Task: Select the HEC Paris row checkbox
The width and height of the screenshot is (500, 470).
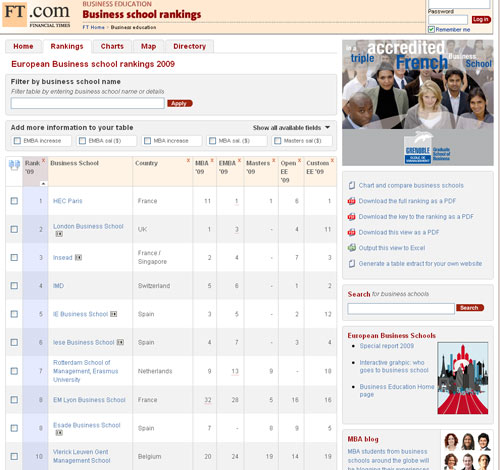Action: (x=14, y=201)
